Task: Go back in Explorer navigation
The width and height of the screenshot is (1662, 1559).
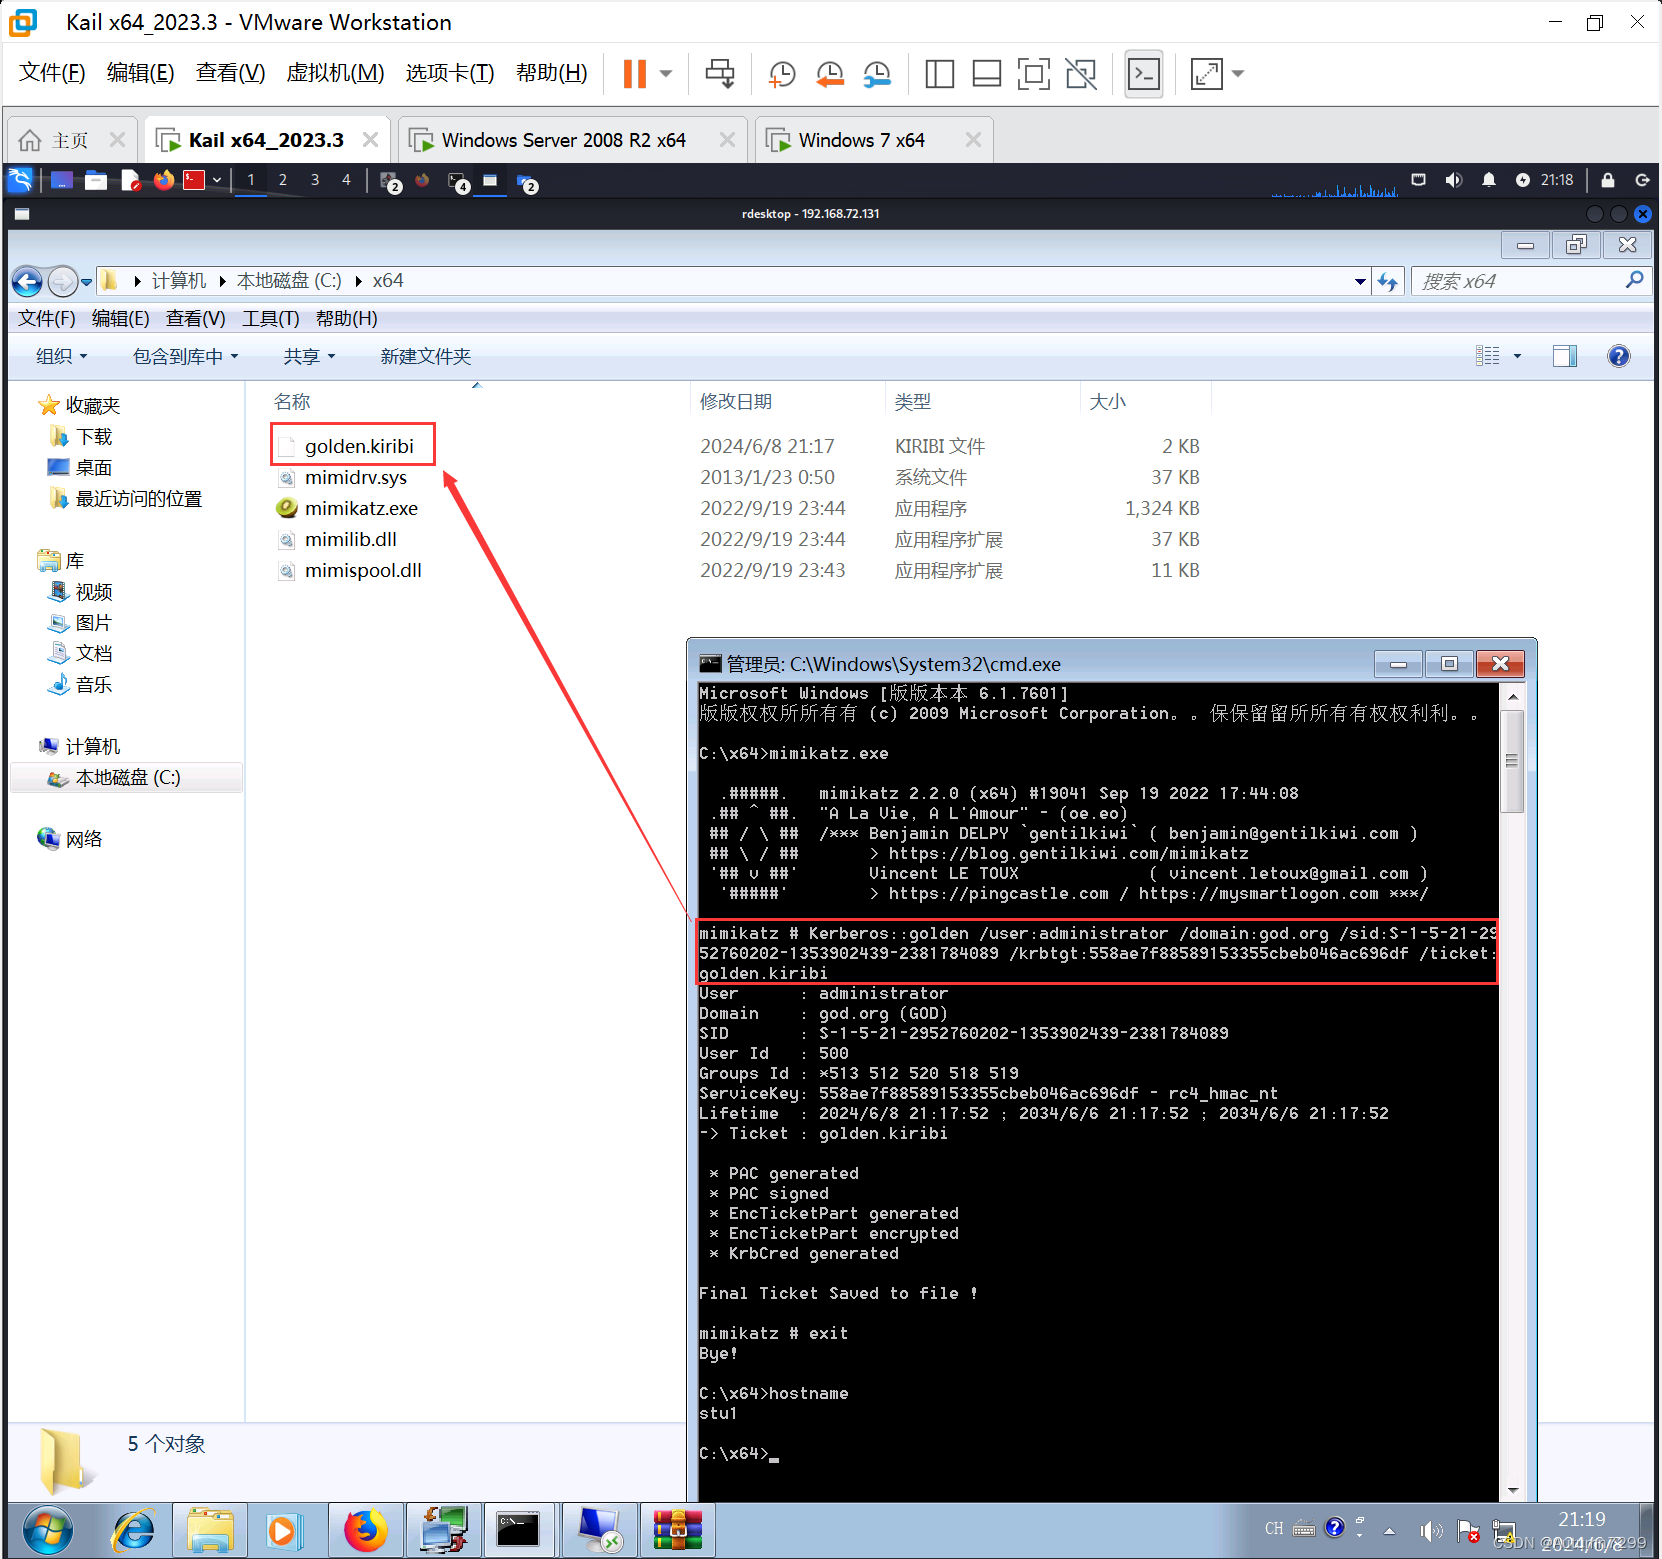Action: (x=27, y=282)
